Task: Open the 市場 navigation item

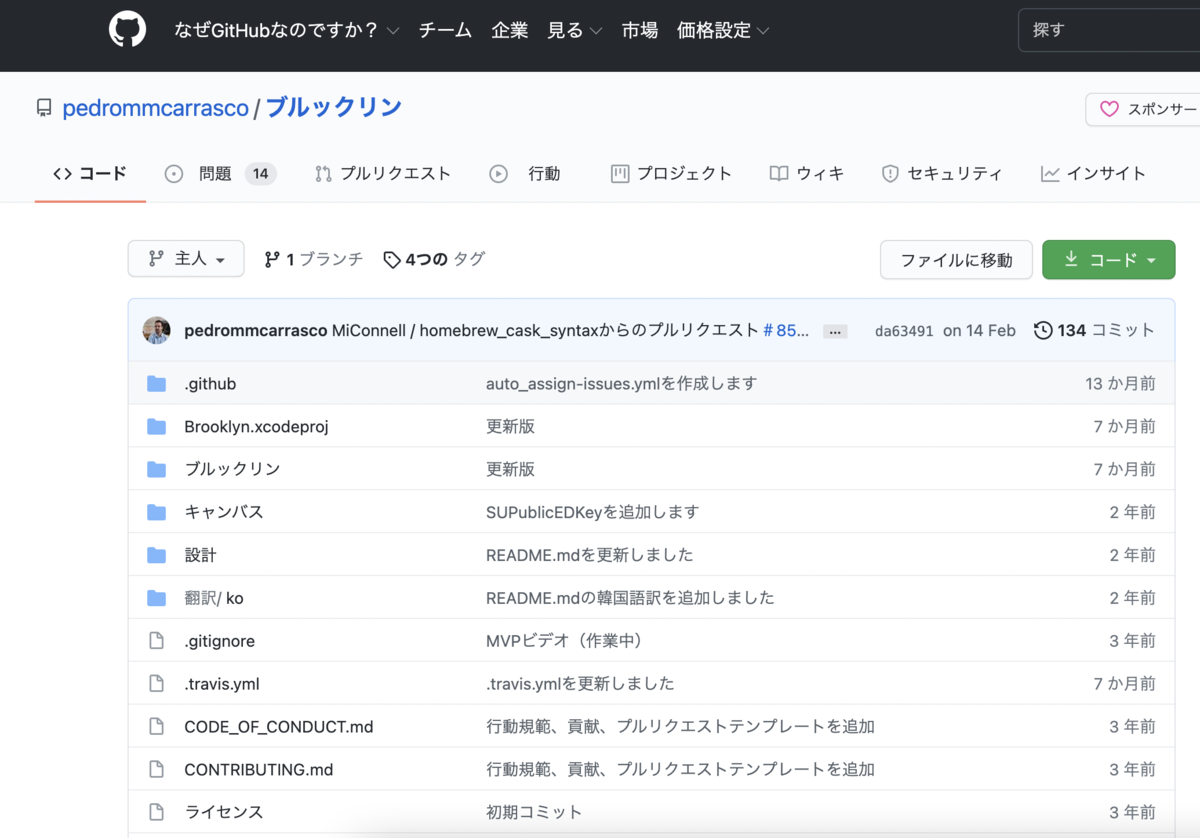Action: click(x=640, y=30)
